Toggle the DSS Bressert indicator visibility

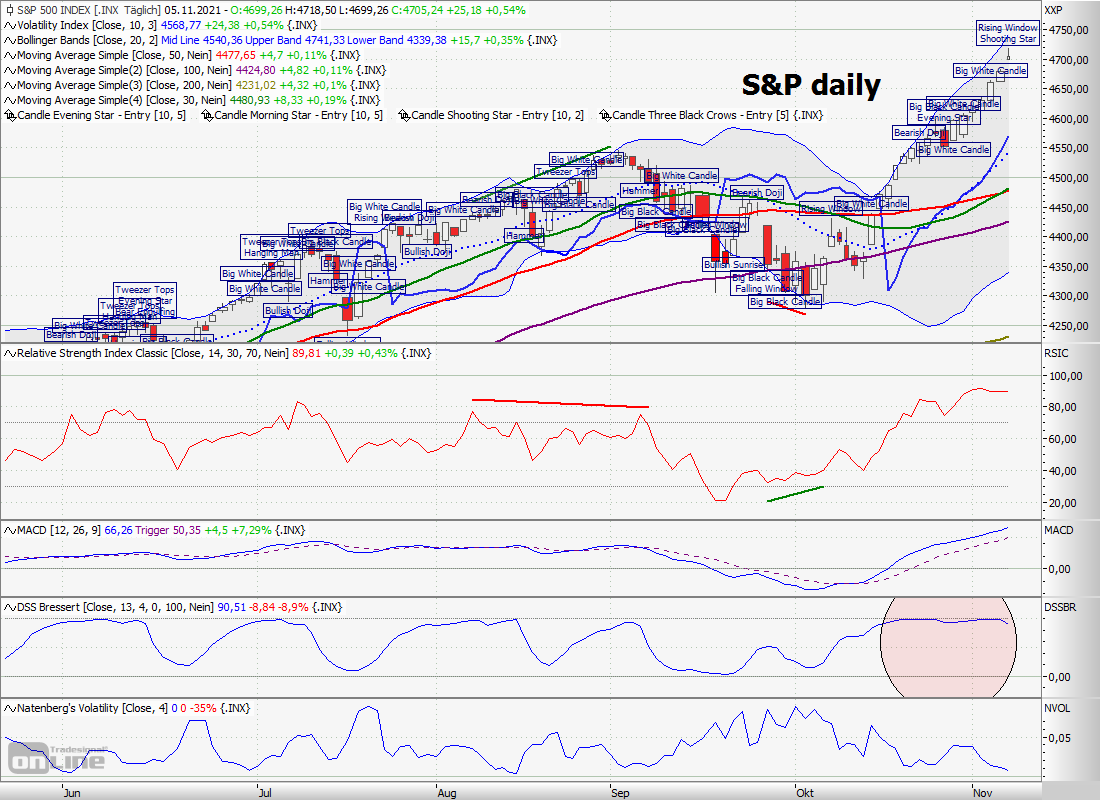point(8,606)
